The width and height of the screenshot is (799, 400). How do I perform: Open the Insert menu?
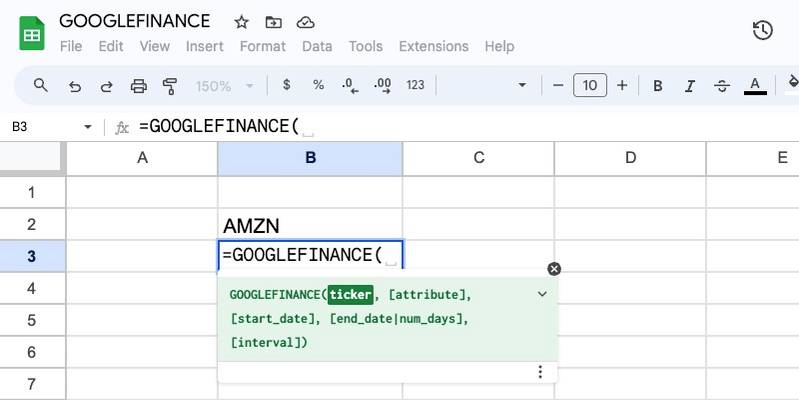pyautogui.click(x=204, y=46)
